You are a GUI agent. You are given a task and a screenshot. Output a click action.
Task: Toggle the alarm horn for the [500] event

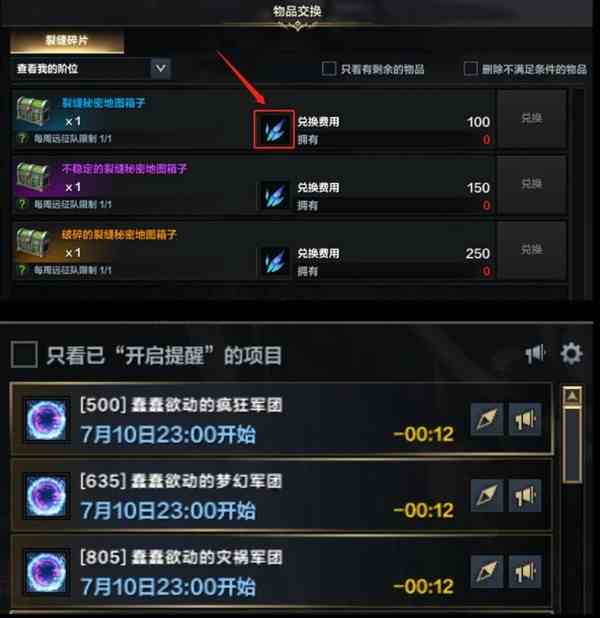pos(525,419)
